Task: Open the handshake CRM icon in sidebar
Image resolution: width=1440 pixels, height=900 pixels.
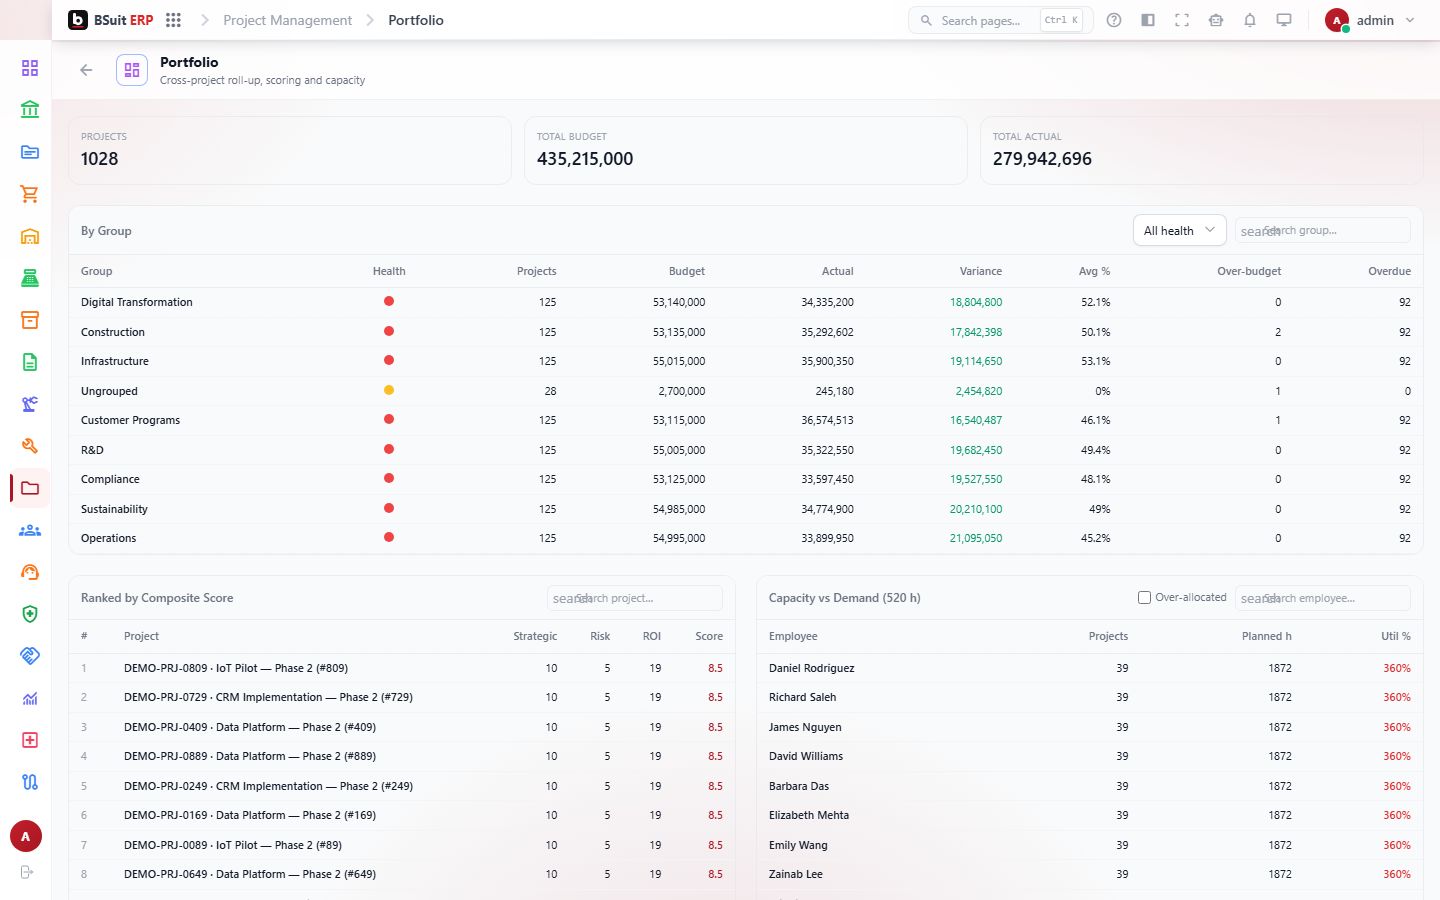Action: point(30,656)
